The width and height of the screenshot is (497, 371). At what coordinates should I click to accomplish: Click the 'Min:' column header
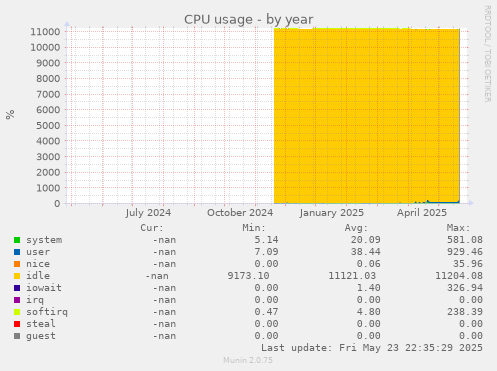click(254, 228)
